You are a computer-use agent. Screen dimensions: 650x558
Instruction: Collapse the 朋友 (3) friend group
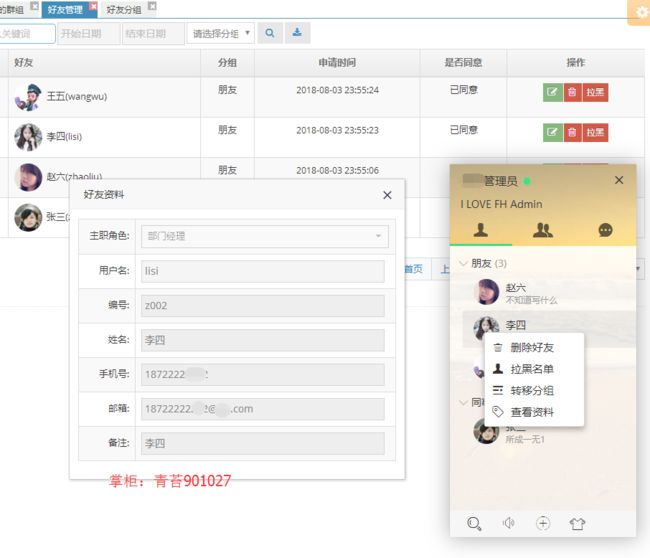[484, 263]
